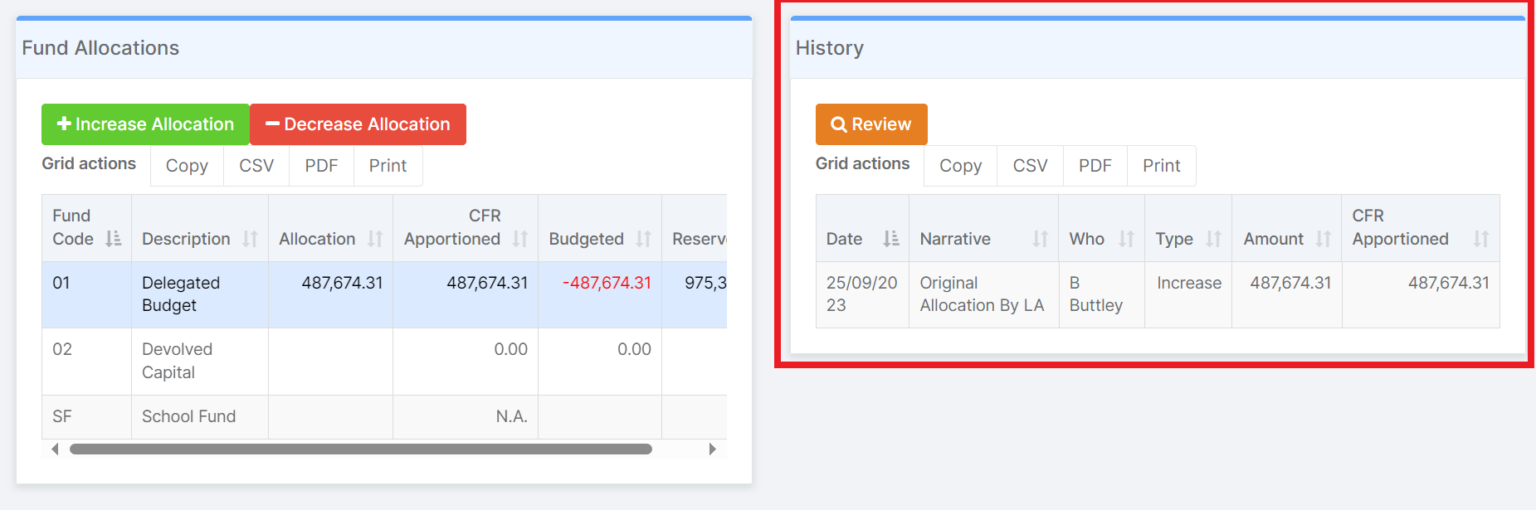Open Review in History panel
This screenshot has height=510, width=1536.
(871, 125)
